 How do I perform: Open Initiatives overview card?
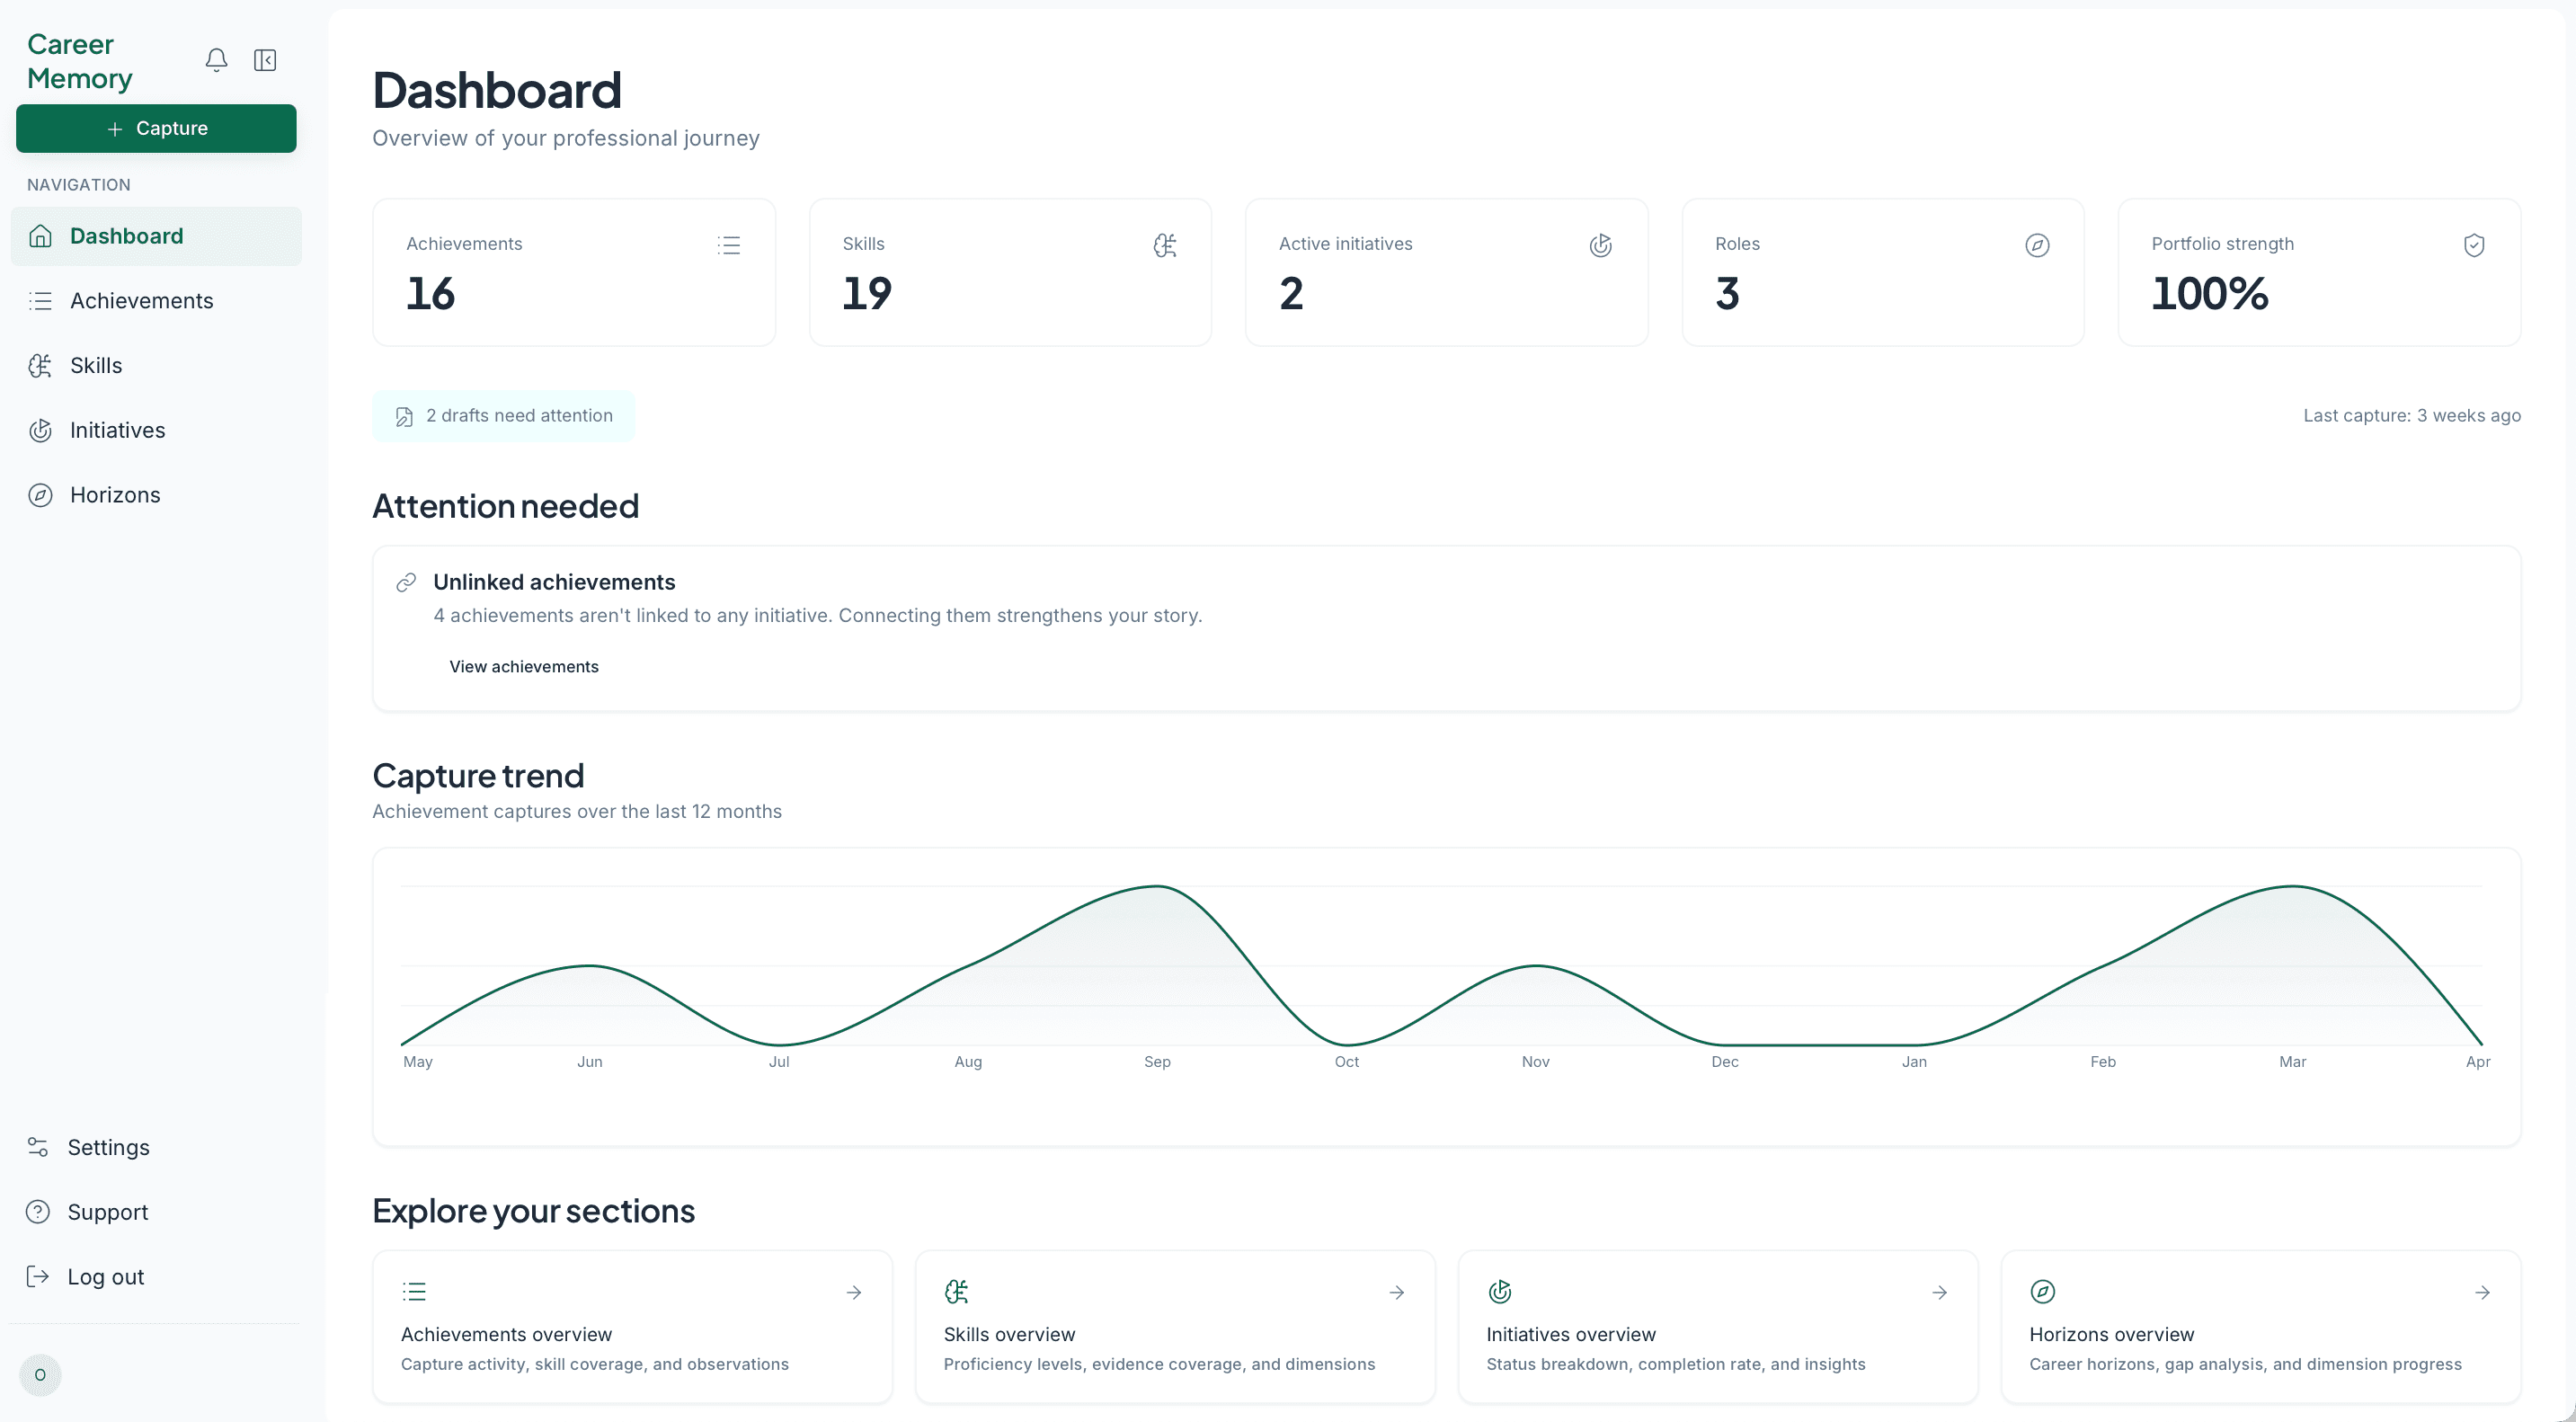pos(1718,1327)
